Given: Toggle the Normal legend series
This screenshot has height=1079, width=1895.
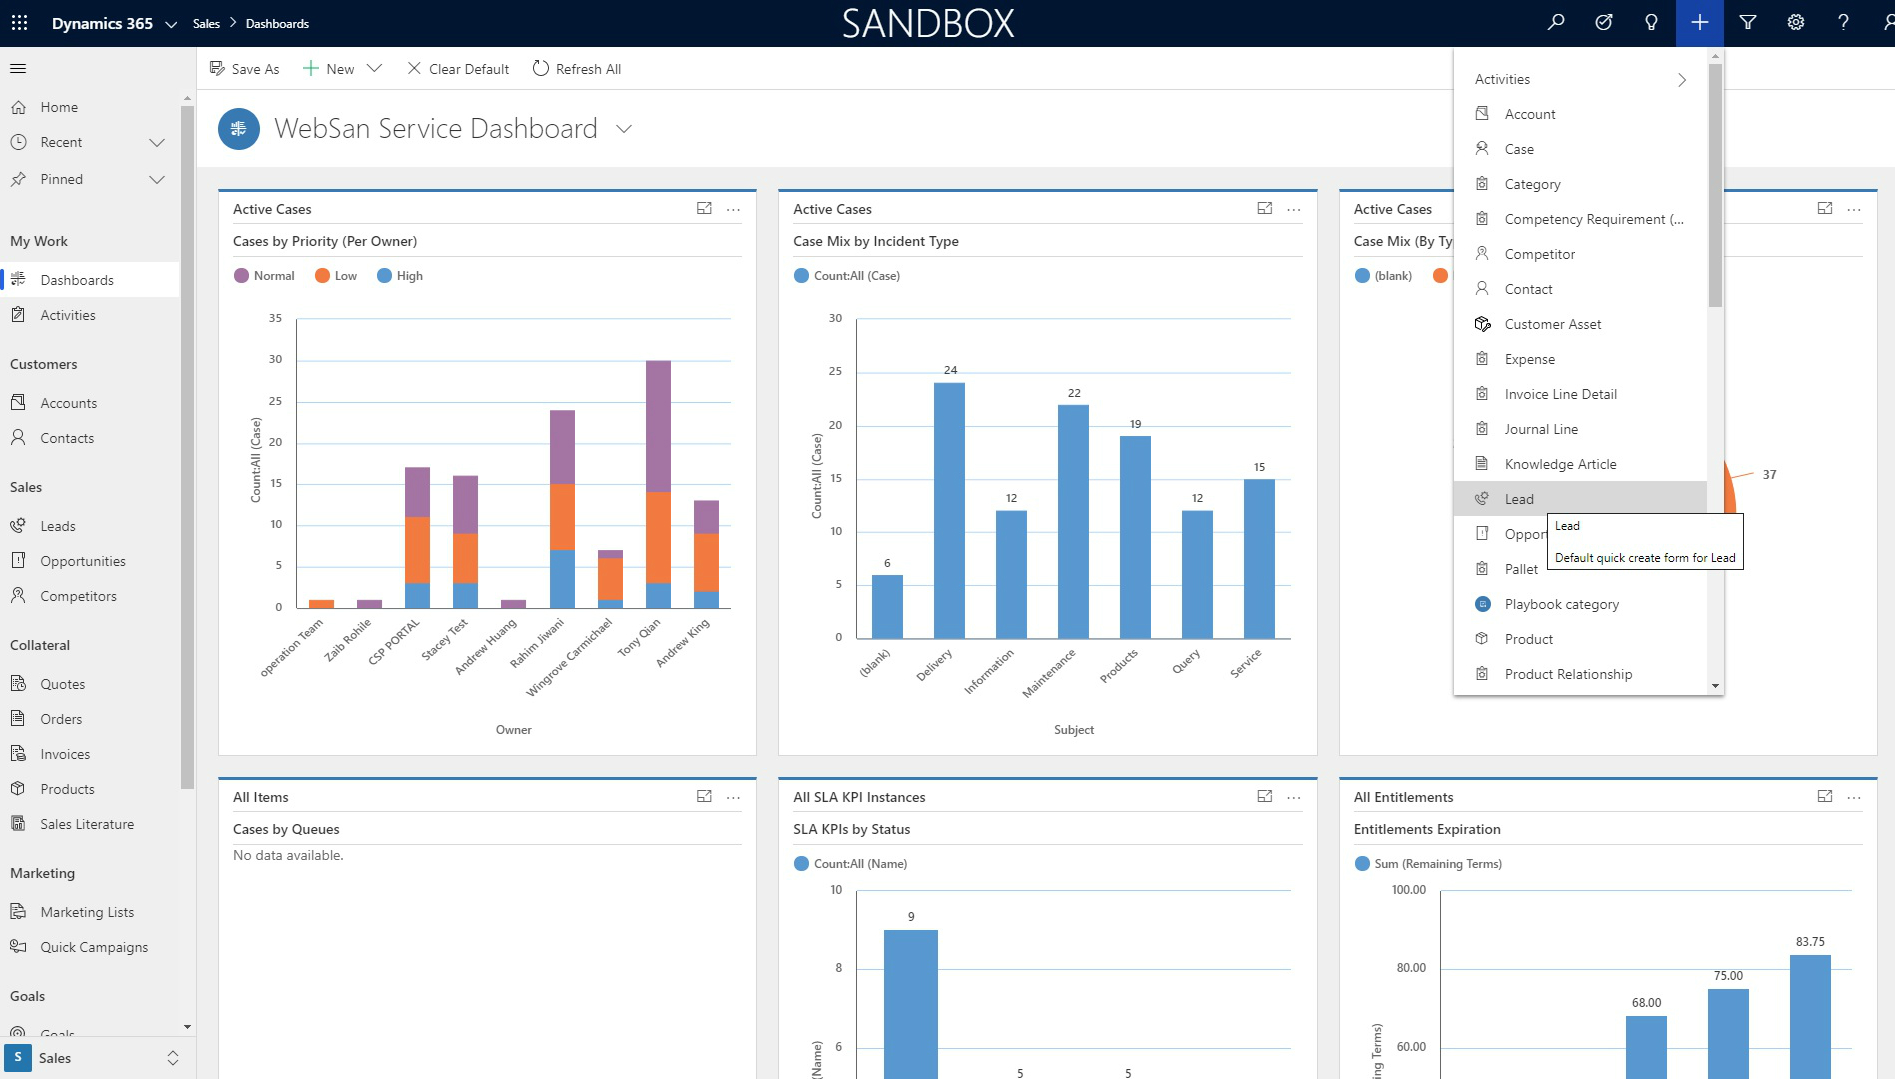Looking at the screenshot, I should (264, 276).
